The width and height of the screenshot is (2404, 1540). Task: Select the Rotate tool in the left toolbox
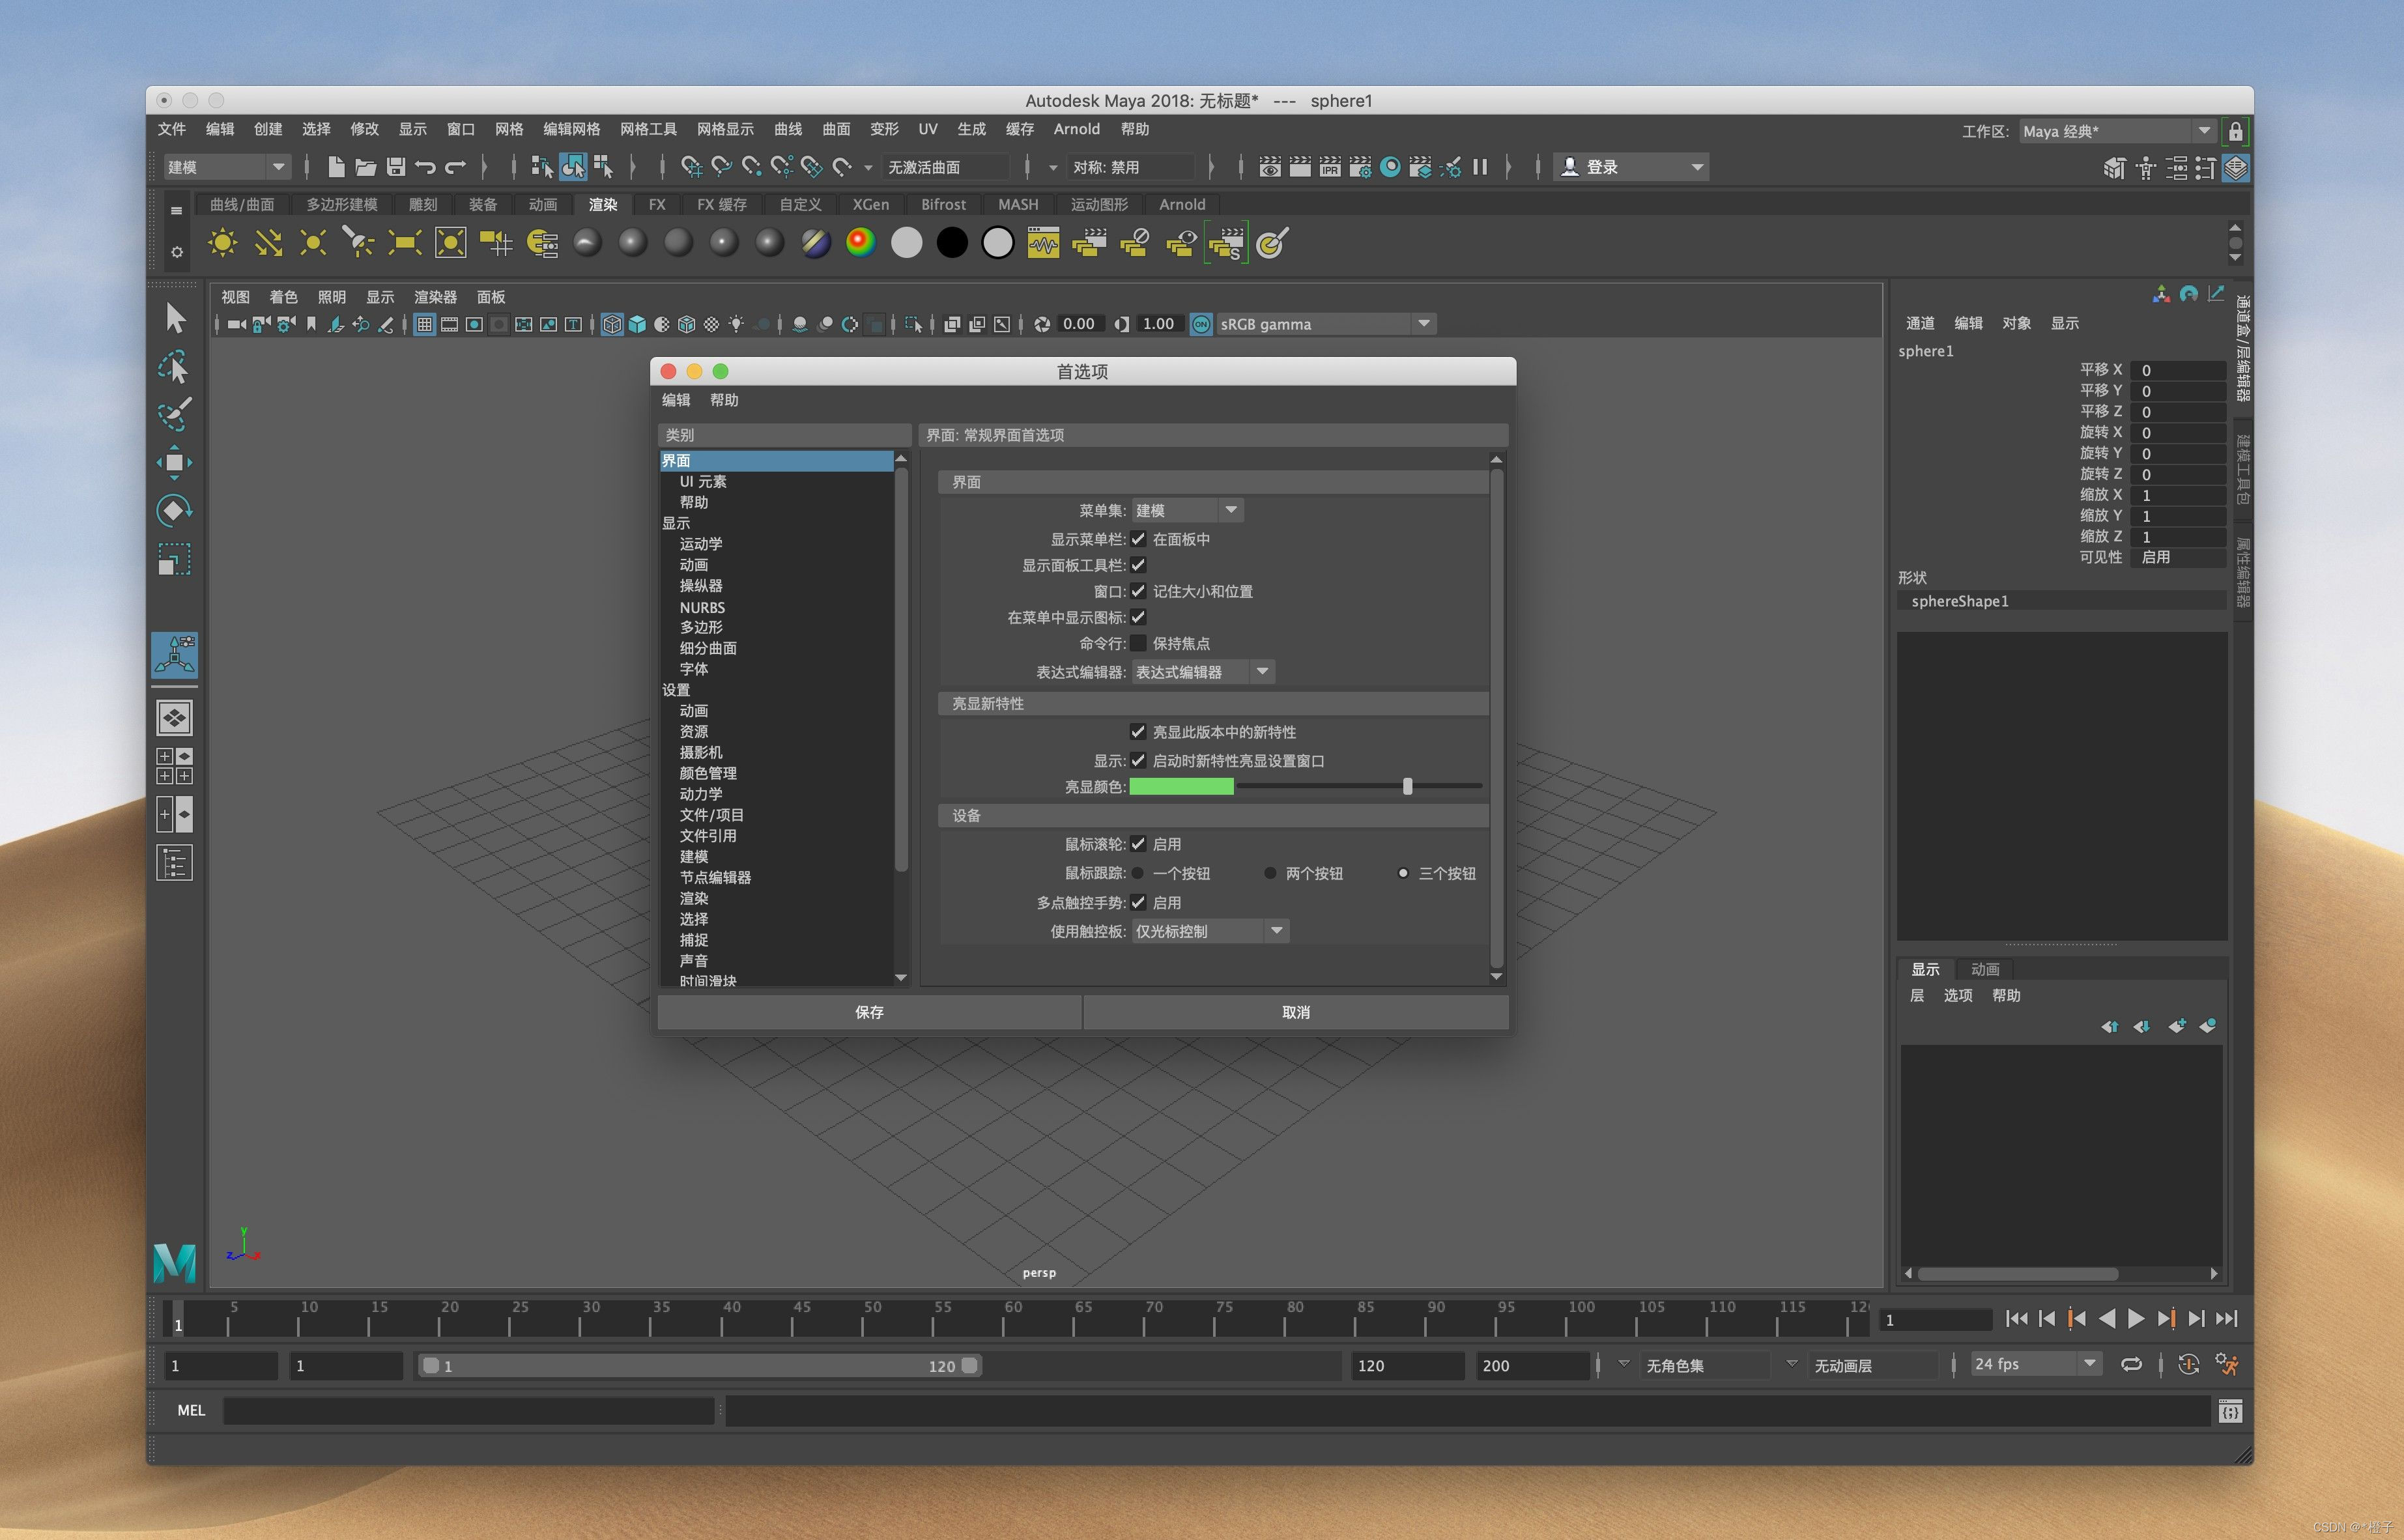coord(174,510)
